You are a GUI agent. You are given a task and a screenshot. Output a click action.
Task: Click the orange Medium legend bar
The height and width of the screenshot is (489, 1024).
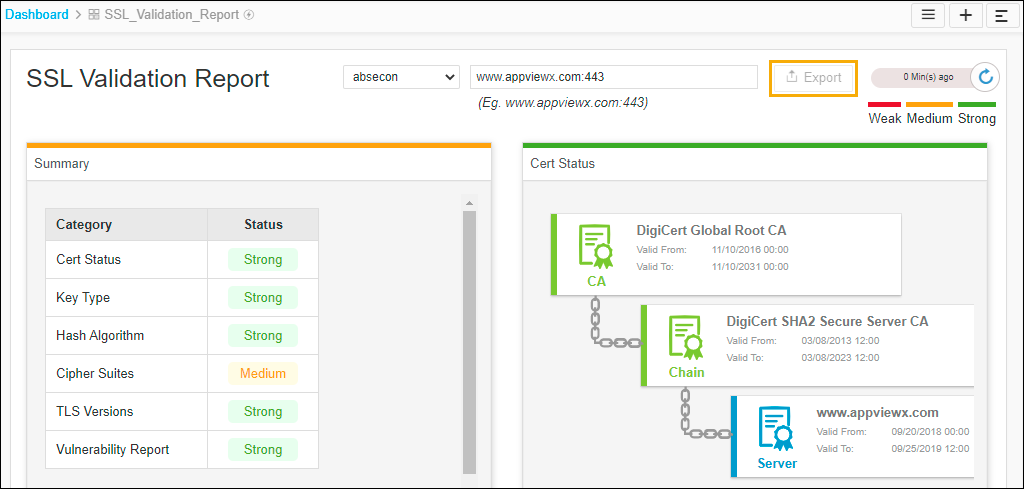(x=929, y=104)
